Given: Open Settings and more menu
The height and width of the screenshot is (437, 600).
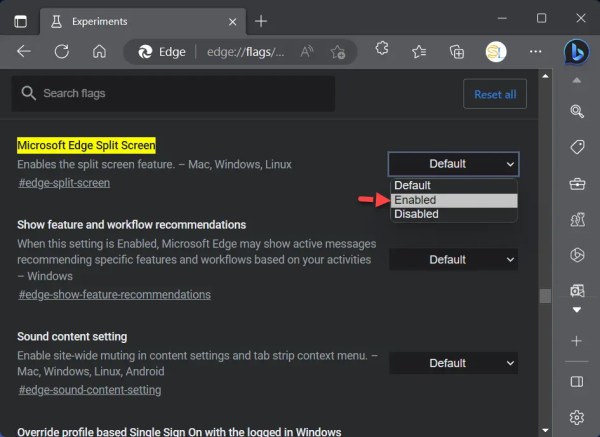Looking at the screenshot, I should (x=535, y=51).
